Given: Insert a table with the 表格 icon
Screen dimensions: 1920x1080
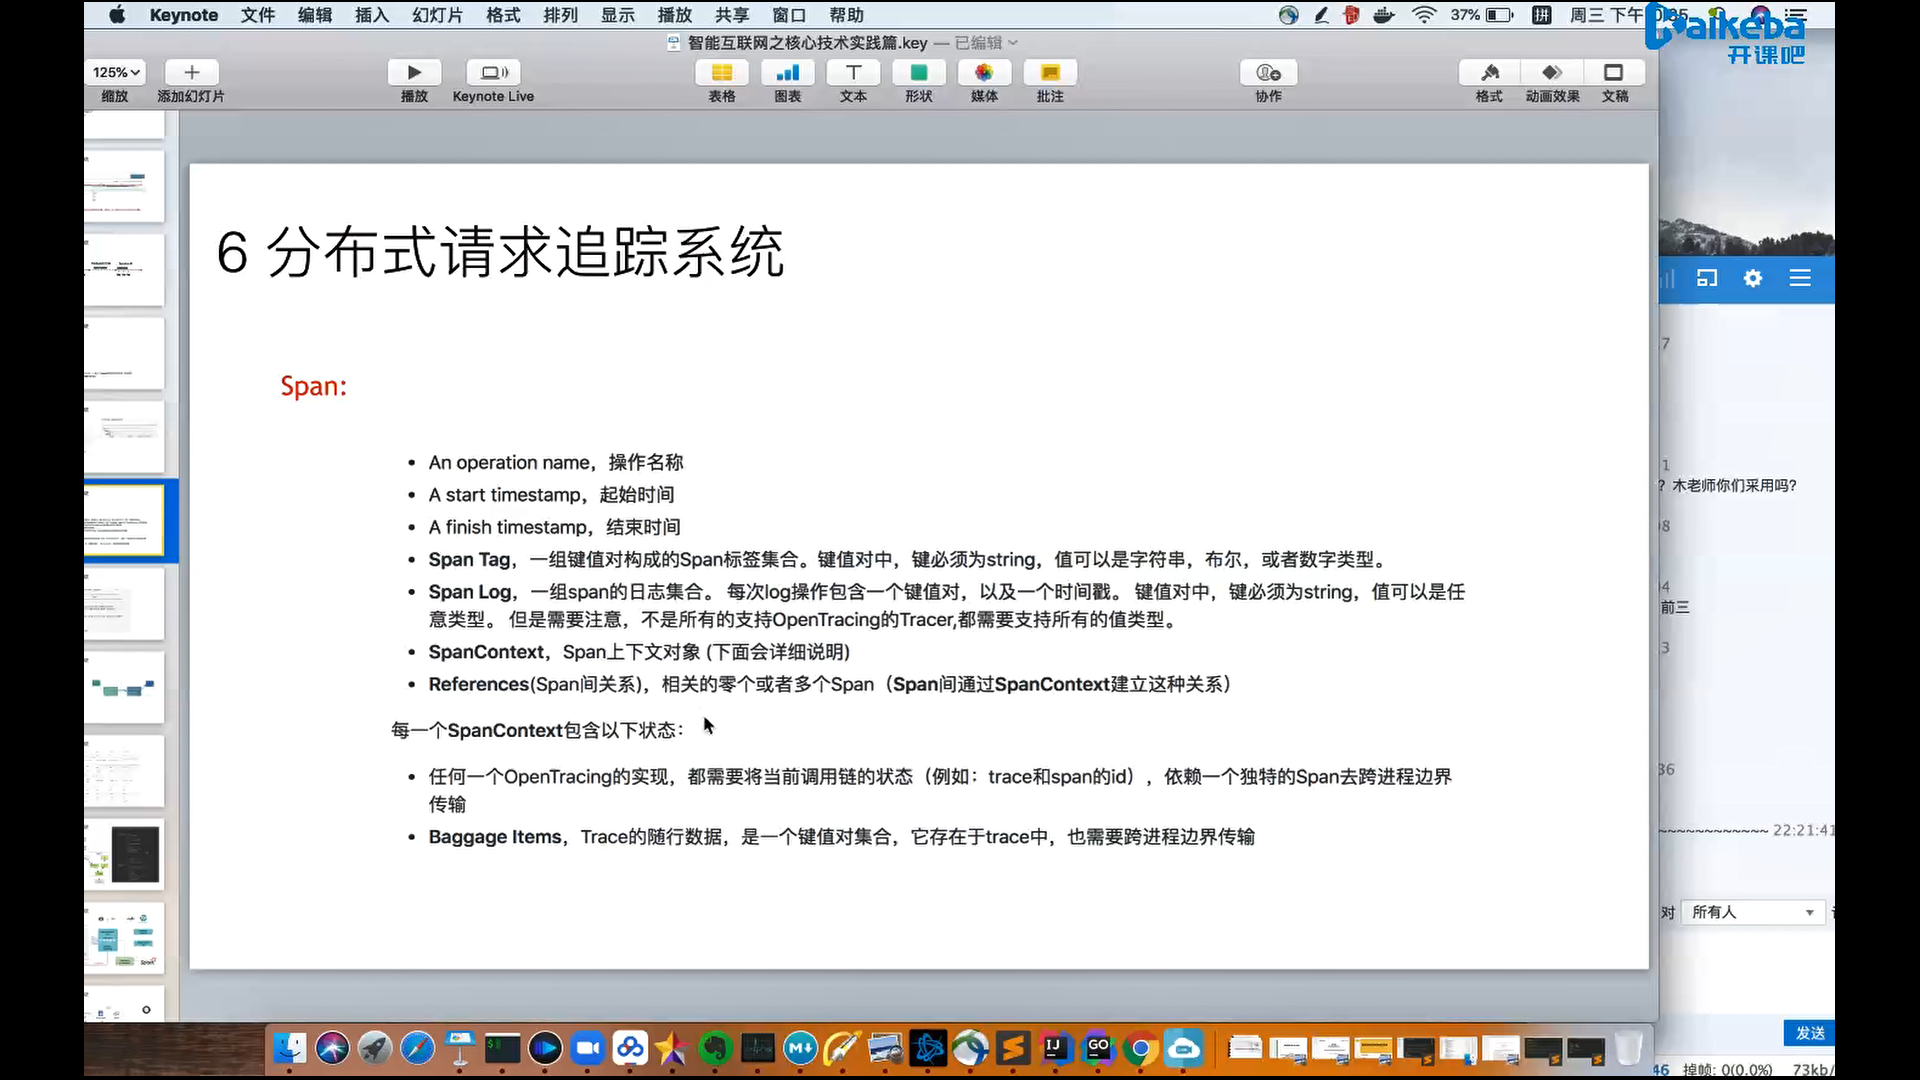Looking at the screenshot, I should tap(721, 73).
